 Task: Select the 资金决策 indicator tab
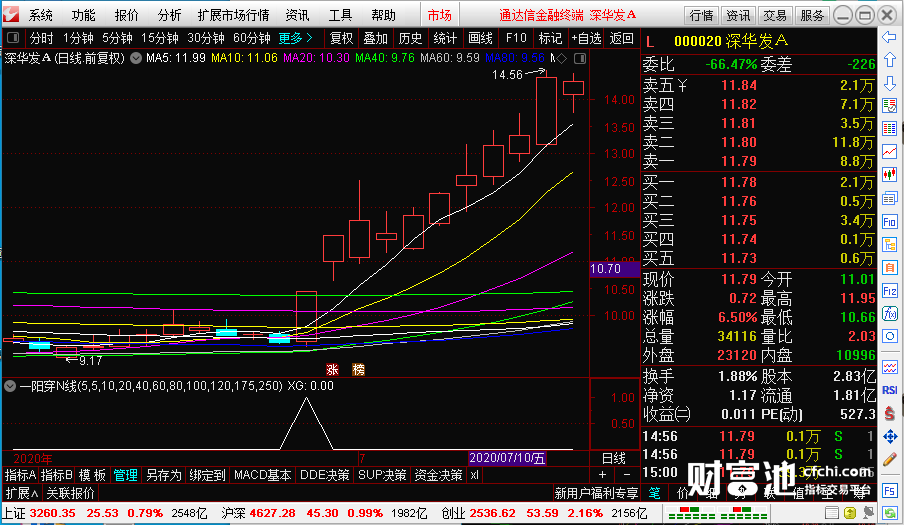[x=438, y=475]
